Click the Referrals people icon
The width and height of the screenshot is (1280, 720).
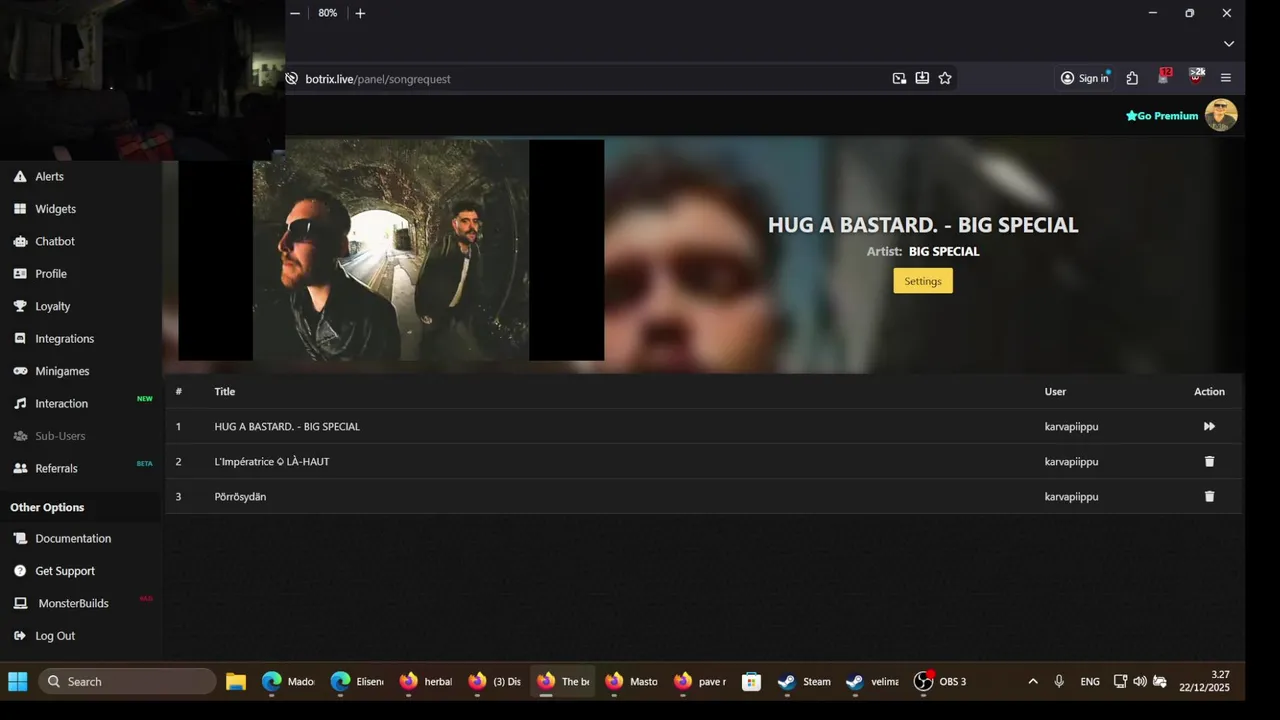(x=20, y=468)
